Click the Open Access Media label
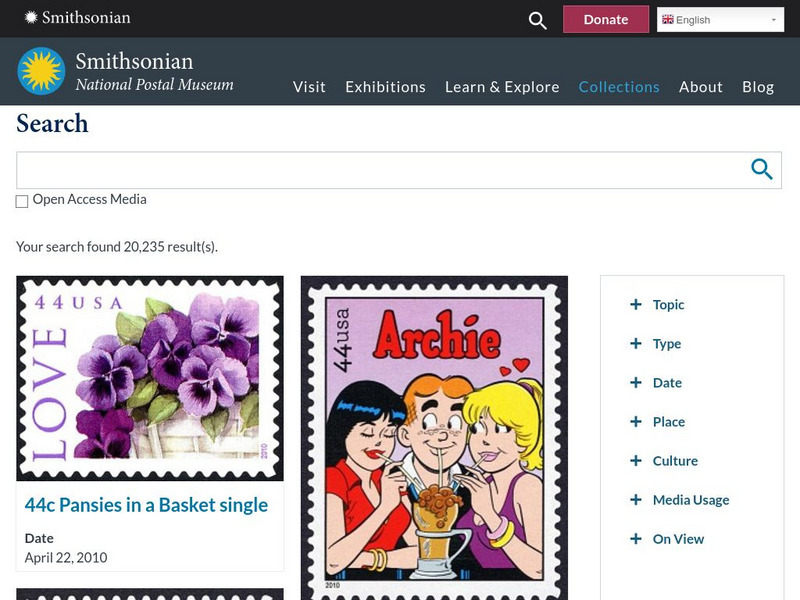 [90, 199]
